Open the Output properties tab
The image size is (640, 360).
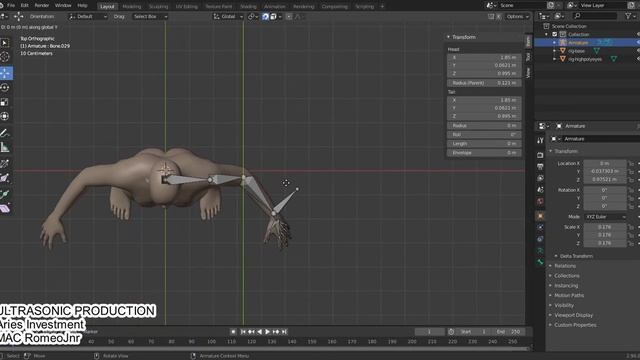click(x=540, y=167)
